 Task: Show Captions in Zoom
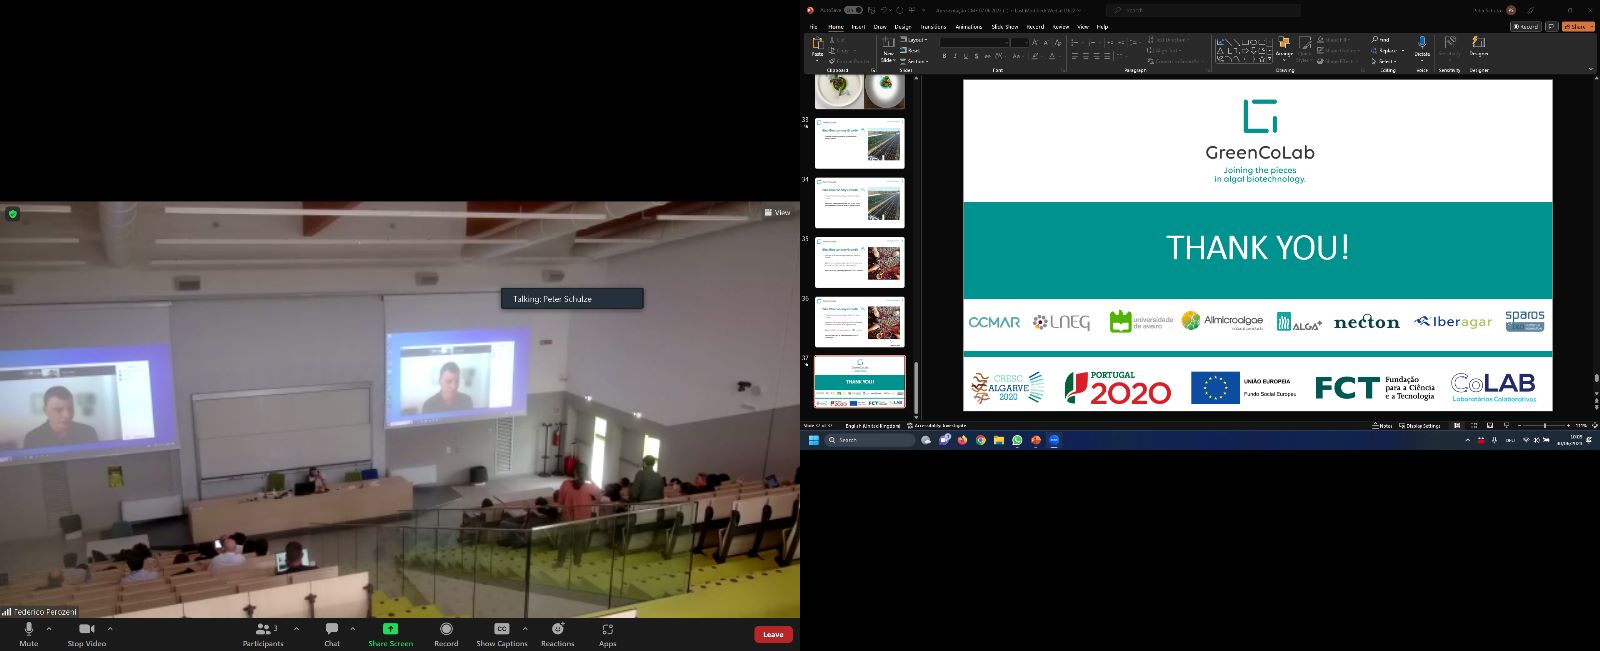coord(502,634)
